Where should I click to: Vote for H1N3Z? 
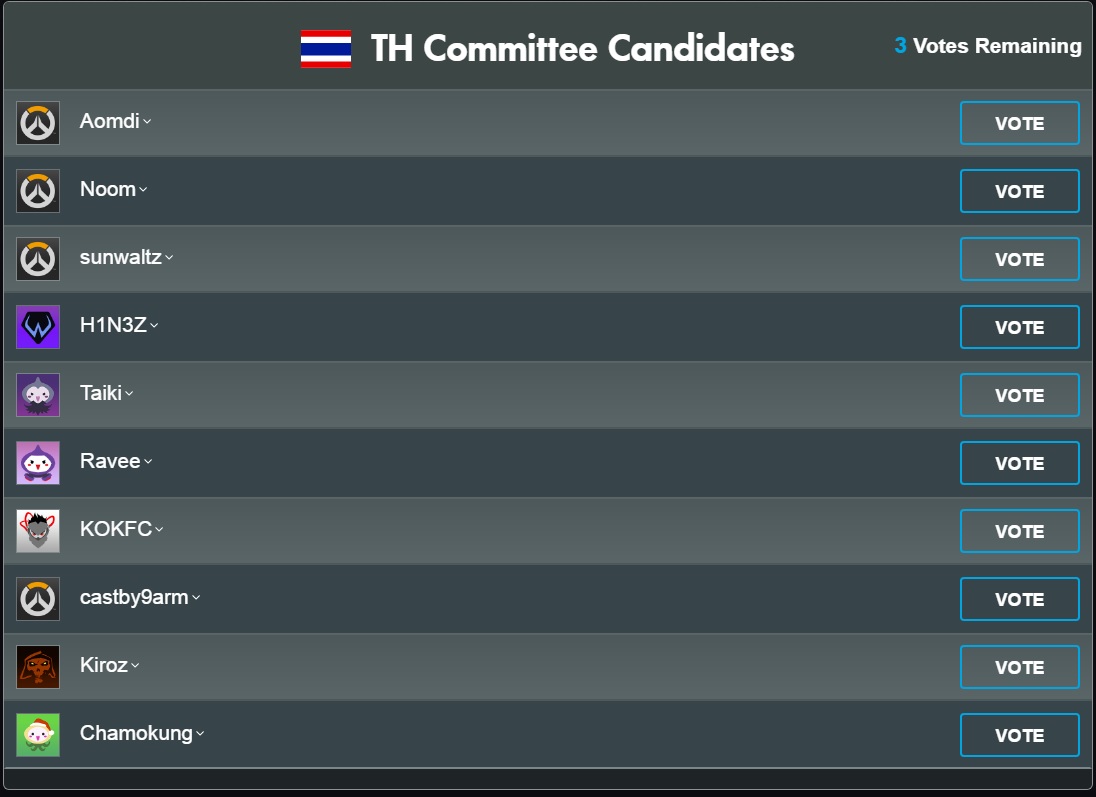[x=1020, y=327]
